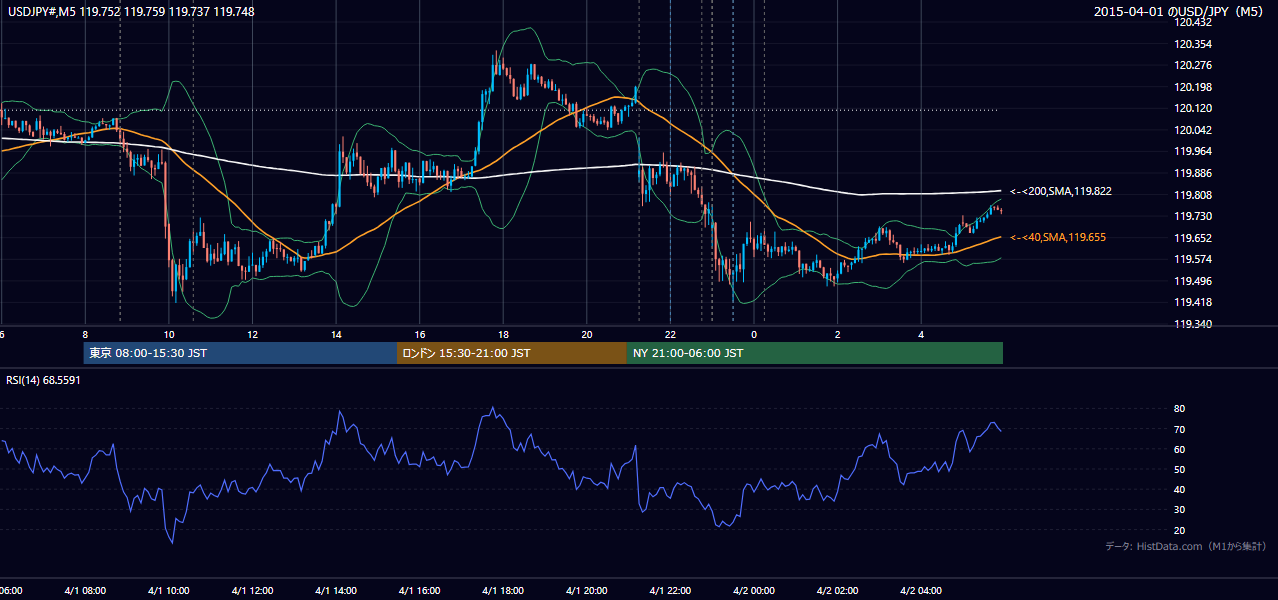Click price axis value 119.418
This screenshot has width=1278, height=600.
pyautogui.click(x=1192, y=303)
